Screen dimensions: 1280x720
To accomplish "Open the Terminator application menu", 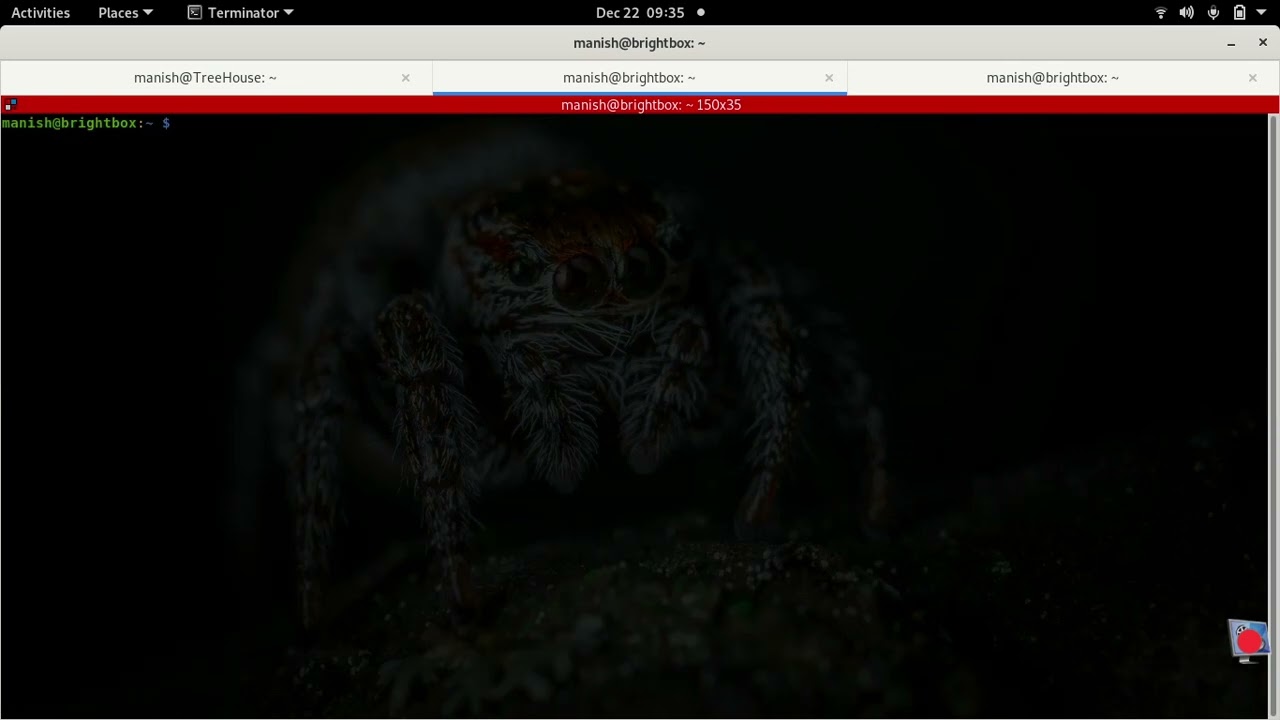I will coord(240,13).
